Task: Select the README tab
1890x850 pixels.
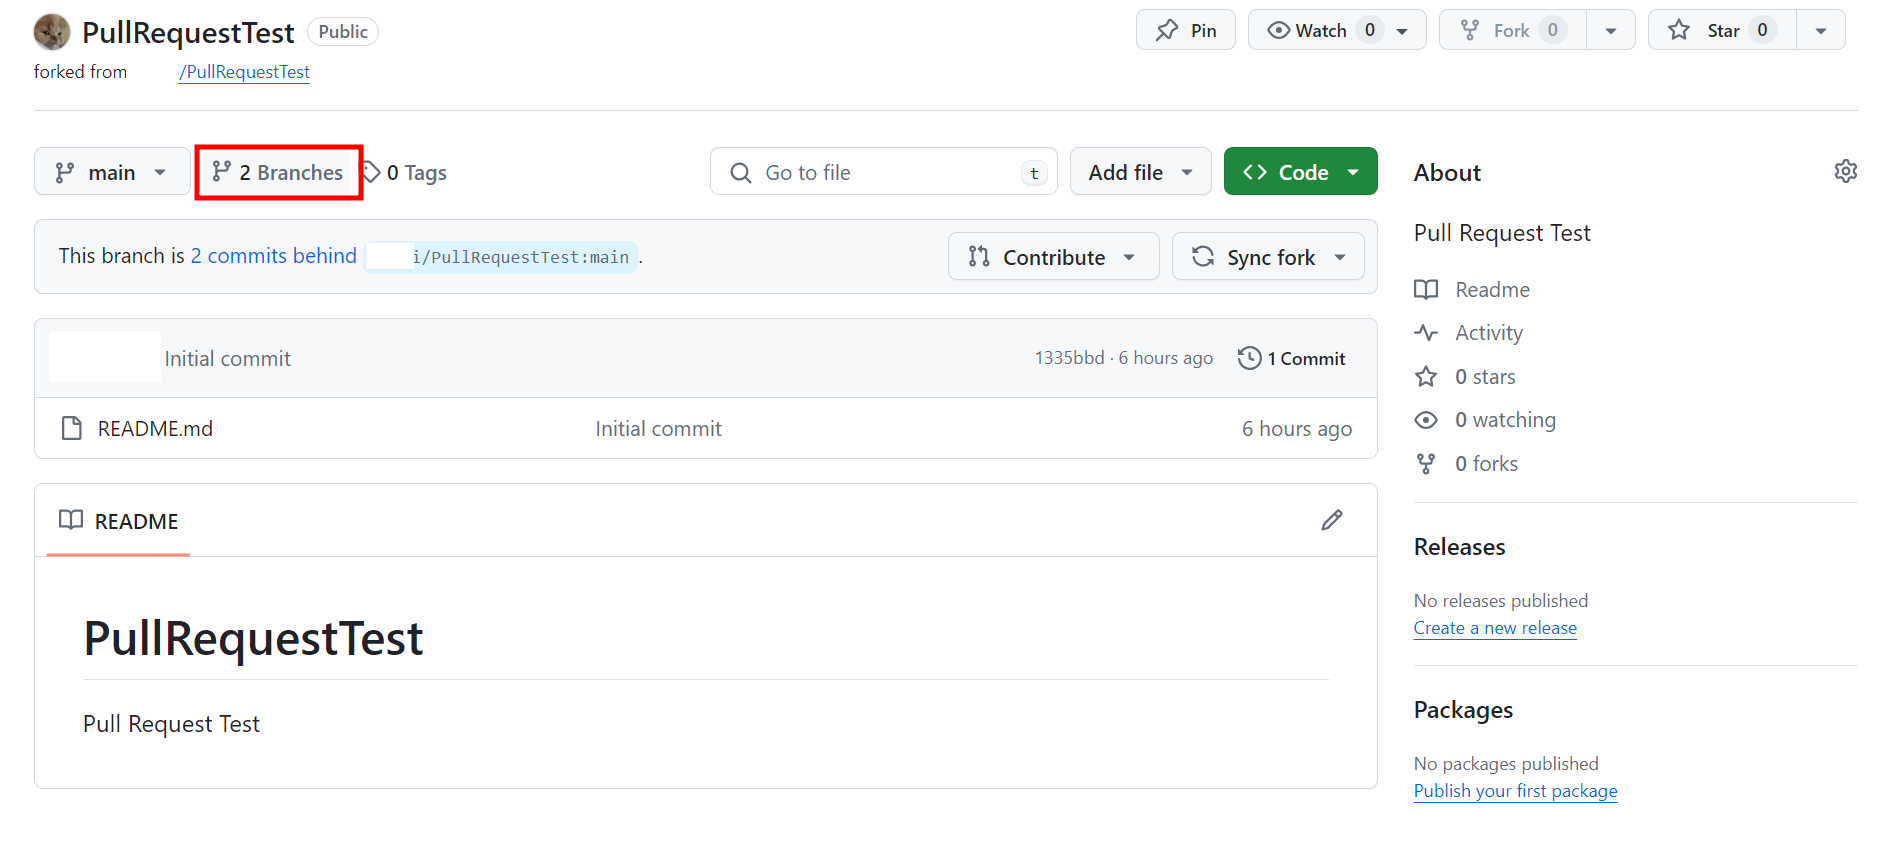Action: click(118, 521)
